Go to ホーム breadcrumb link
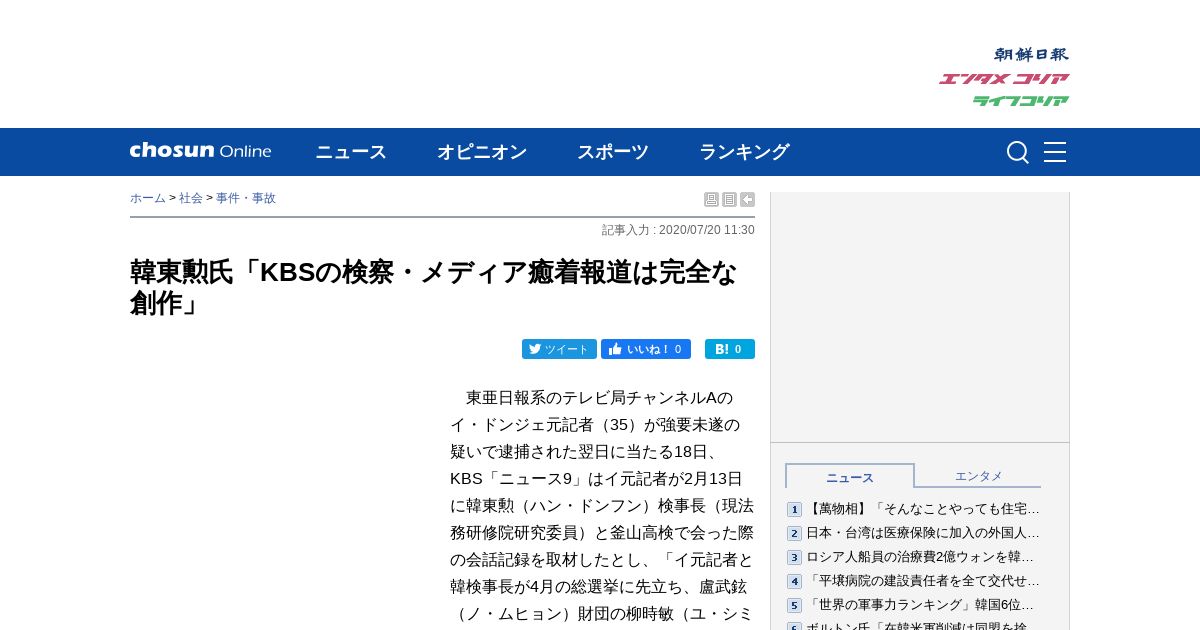 click(x=148, y=198)
